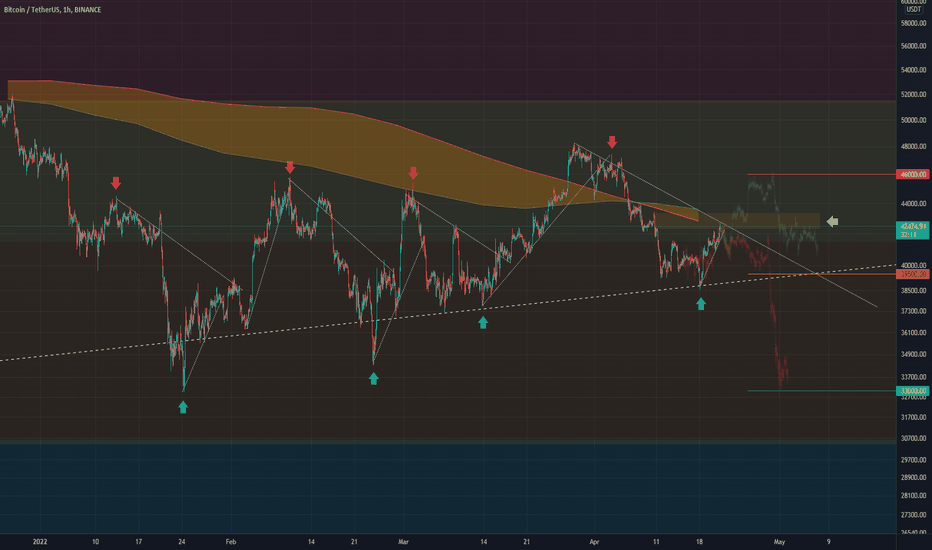Click the 28100.00 price axis label
932x550 pixels.
(x=914, y=496)
